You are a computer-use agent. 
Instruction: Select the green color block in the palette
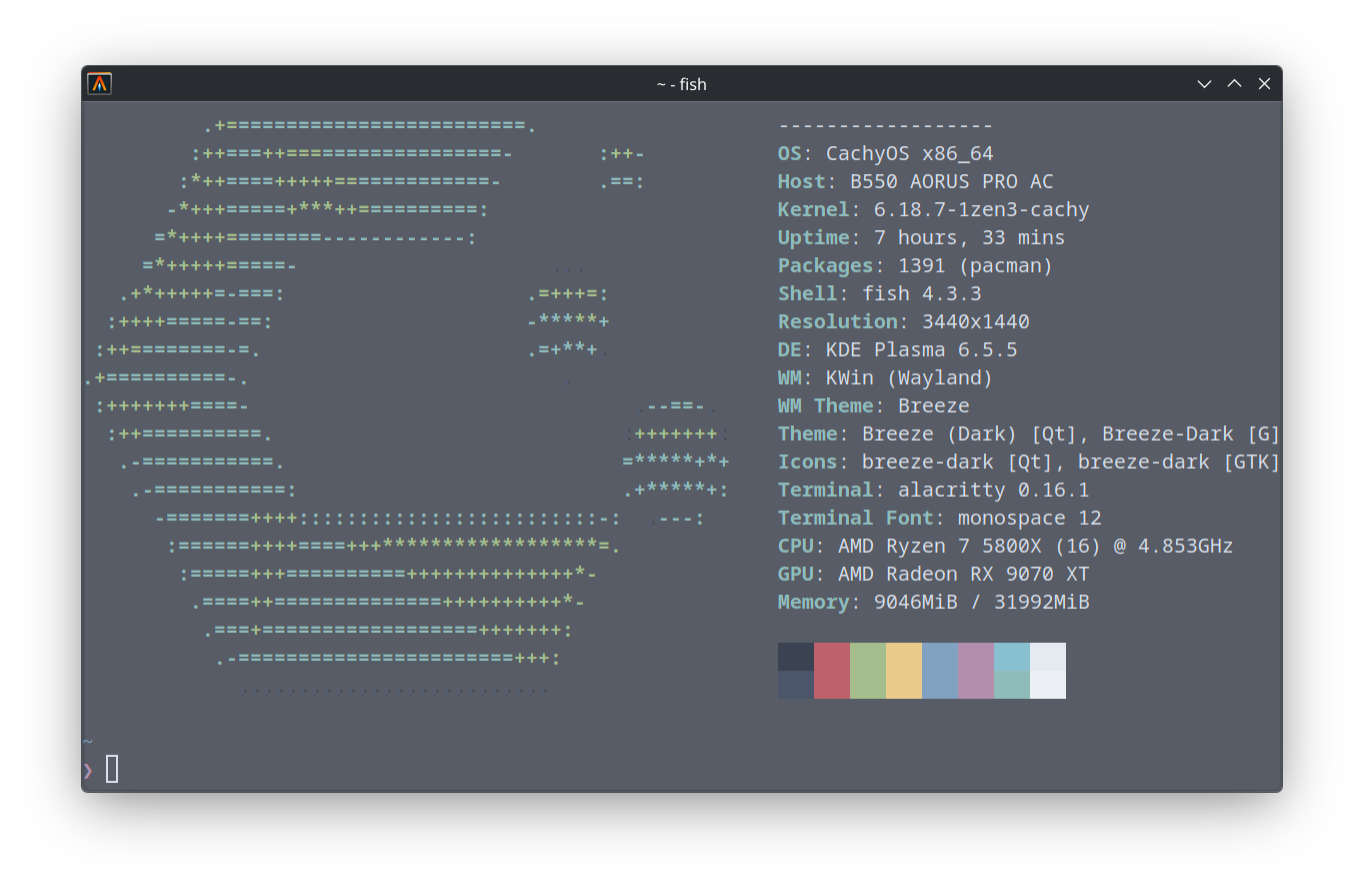pyautogui.click(x=868, y=670)
